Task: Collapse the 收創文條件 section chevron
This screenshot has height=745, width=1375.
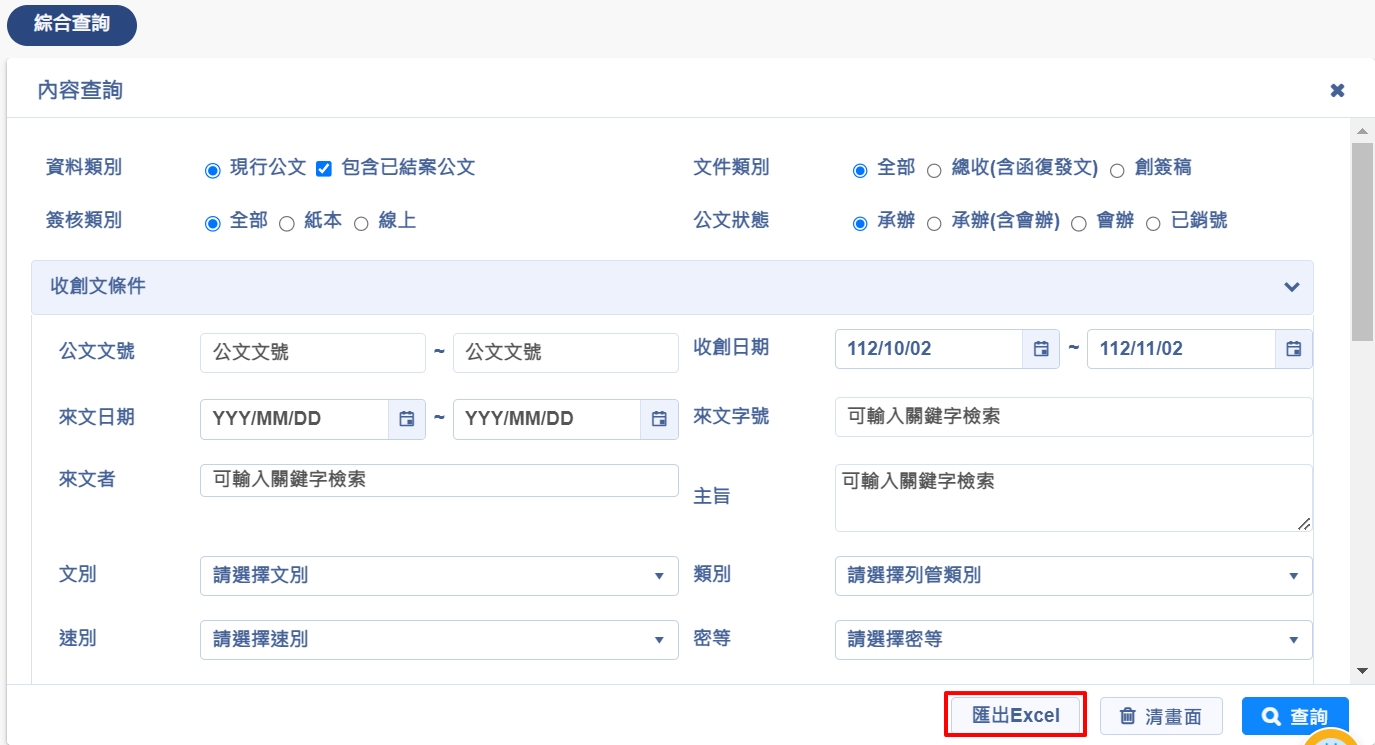Action: click(x=1292, y=287)
